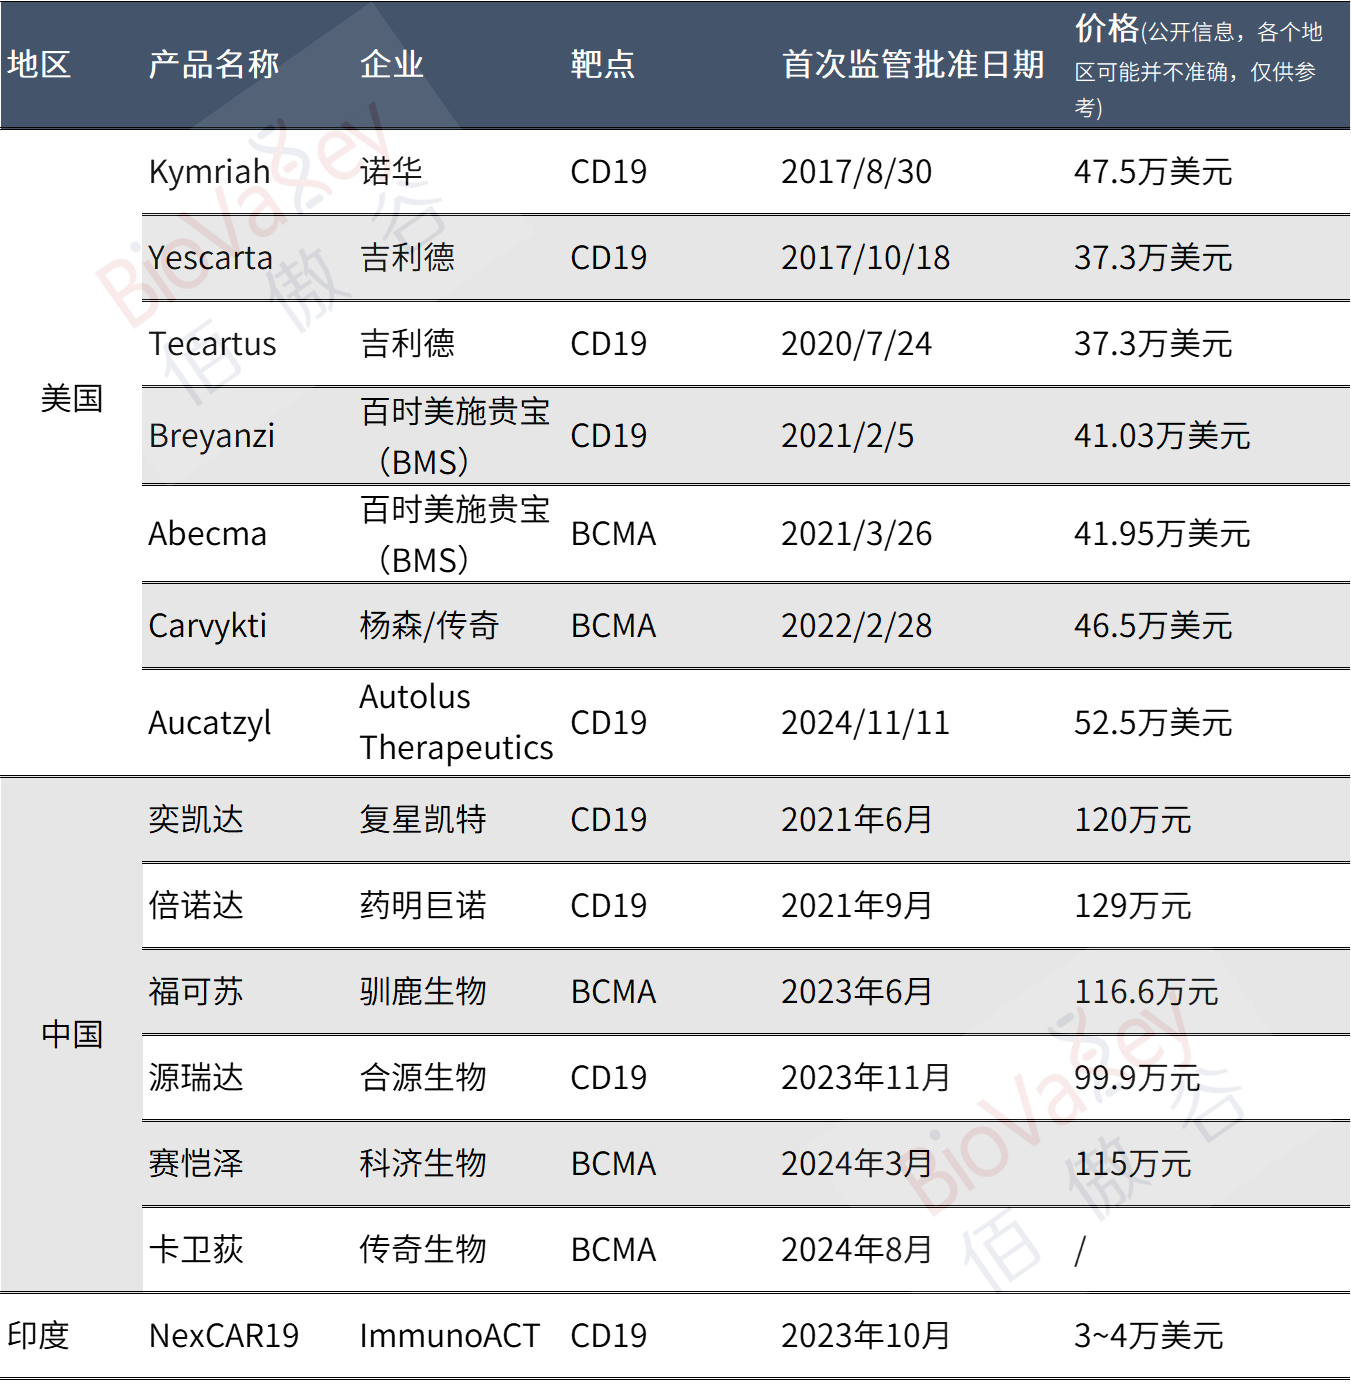Select the 产品名称 column header
Screen dimensions: 1351x1396
(x=214, y=65)
